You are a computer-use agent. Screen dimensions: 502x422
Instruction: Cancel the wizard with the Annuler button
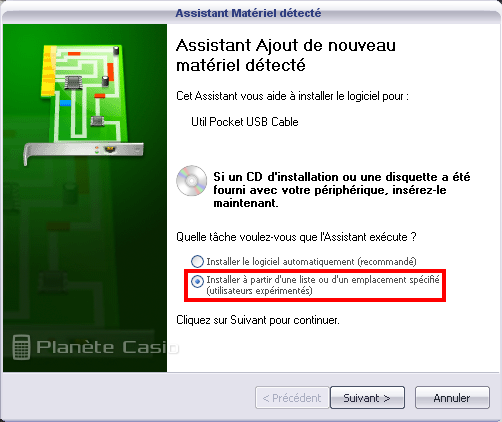(452, 397)
